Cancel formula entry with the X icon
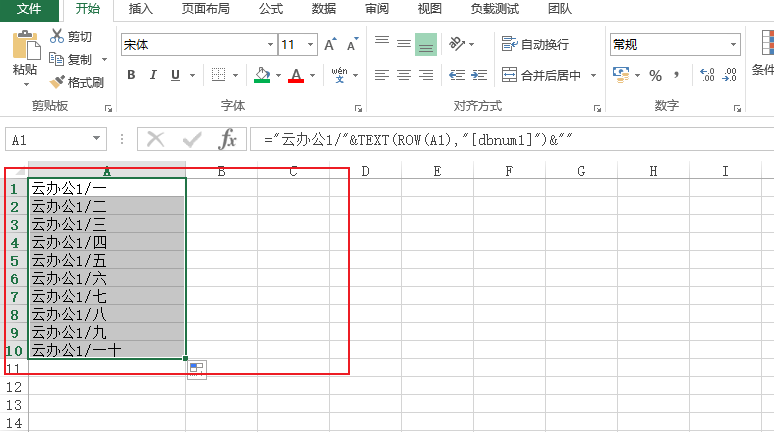 click(x=155, y=140)
